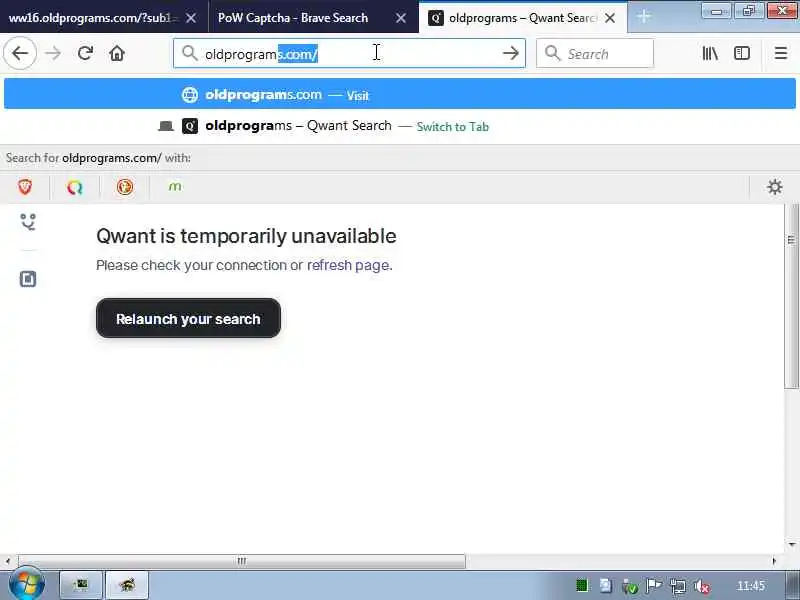Click the horizontal scrollbar left arrow
Image resolution: width=800 pixels, height=600 pixels.
click(8, 561)
